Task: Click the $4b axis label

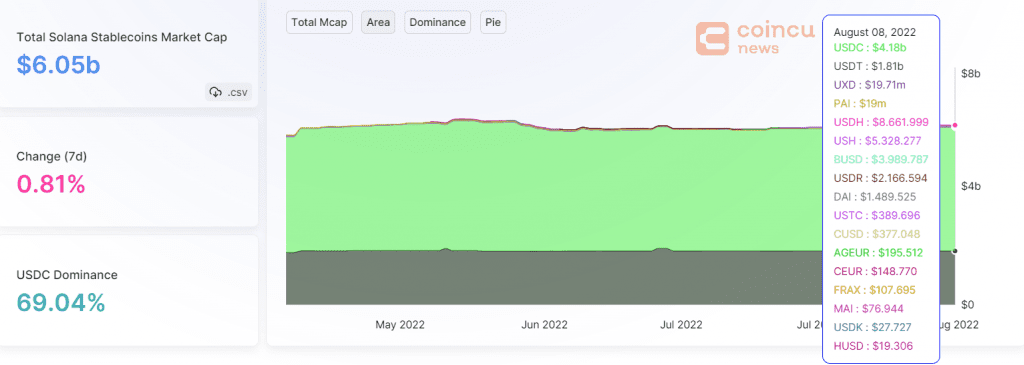Action: click(971, 186)
